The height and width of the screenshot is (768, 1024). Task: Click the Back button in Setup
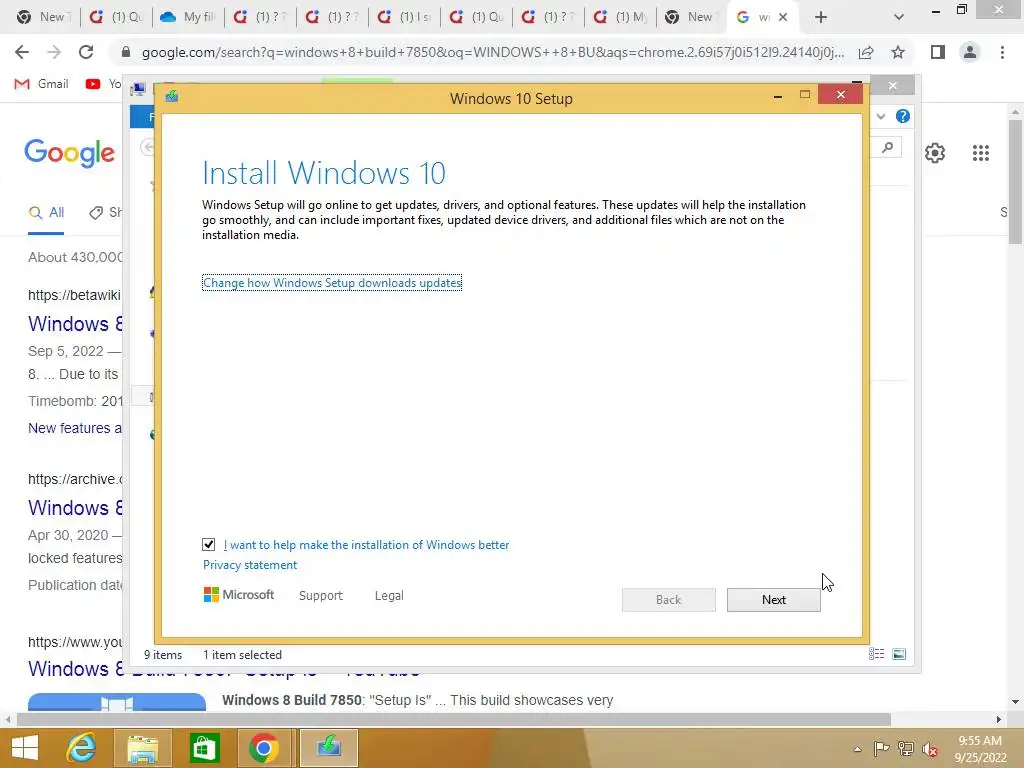[668, 600]
